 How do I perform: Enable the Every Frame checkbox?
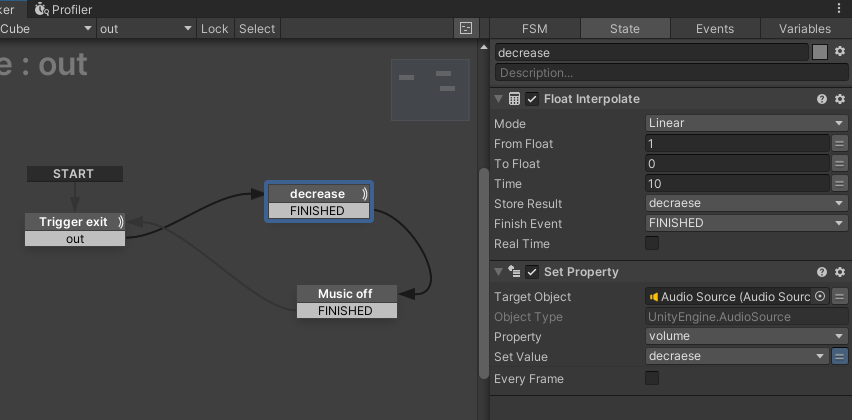652,378
